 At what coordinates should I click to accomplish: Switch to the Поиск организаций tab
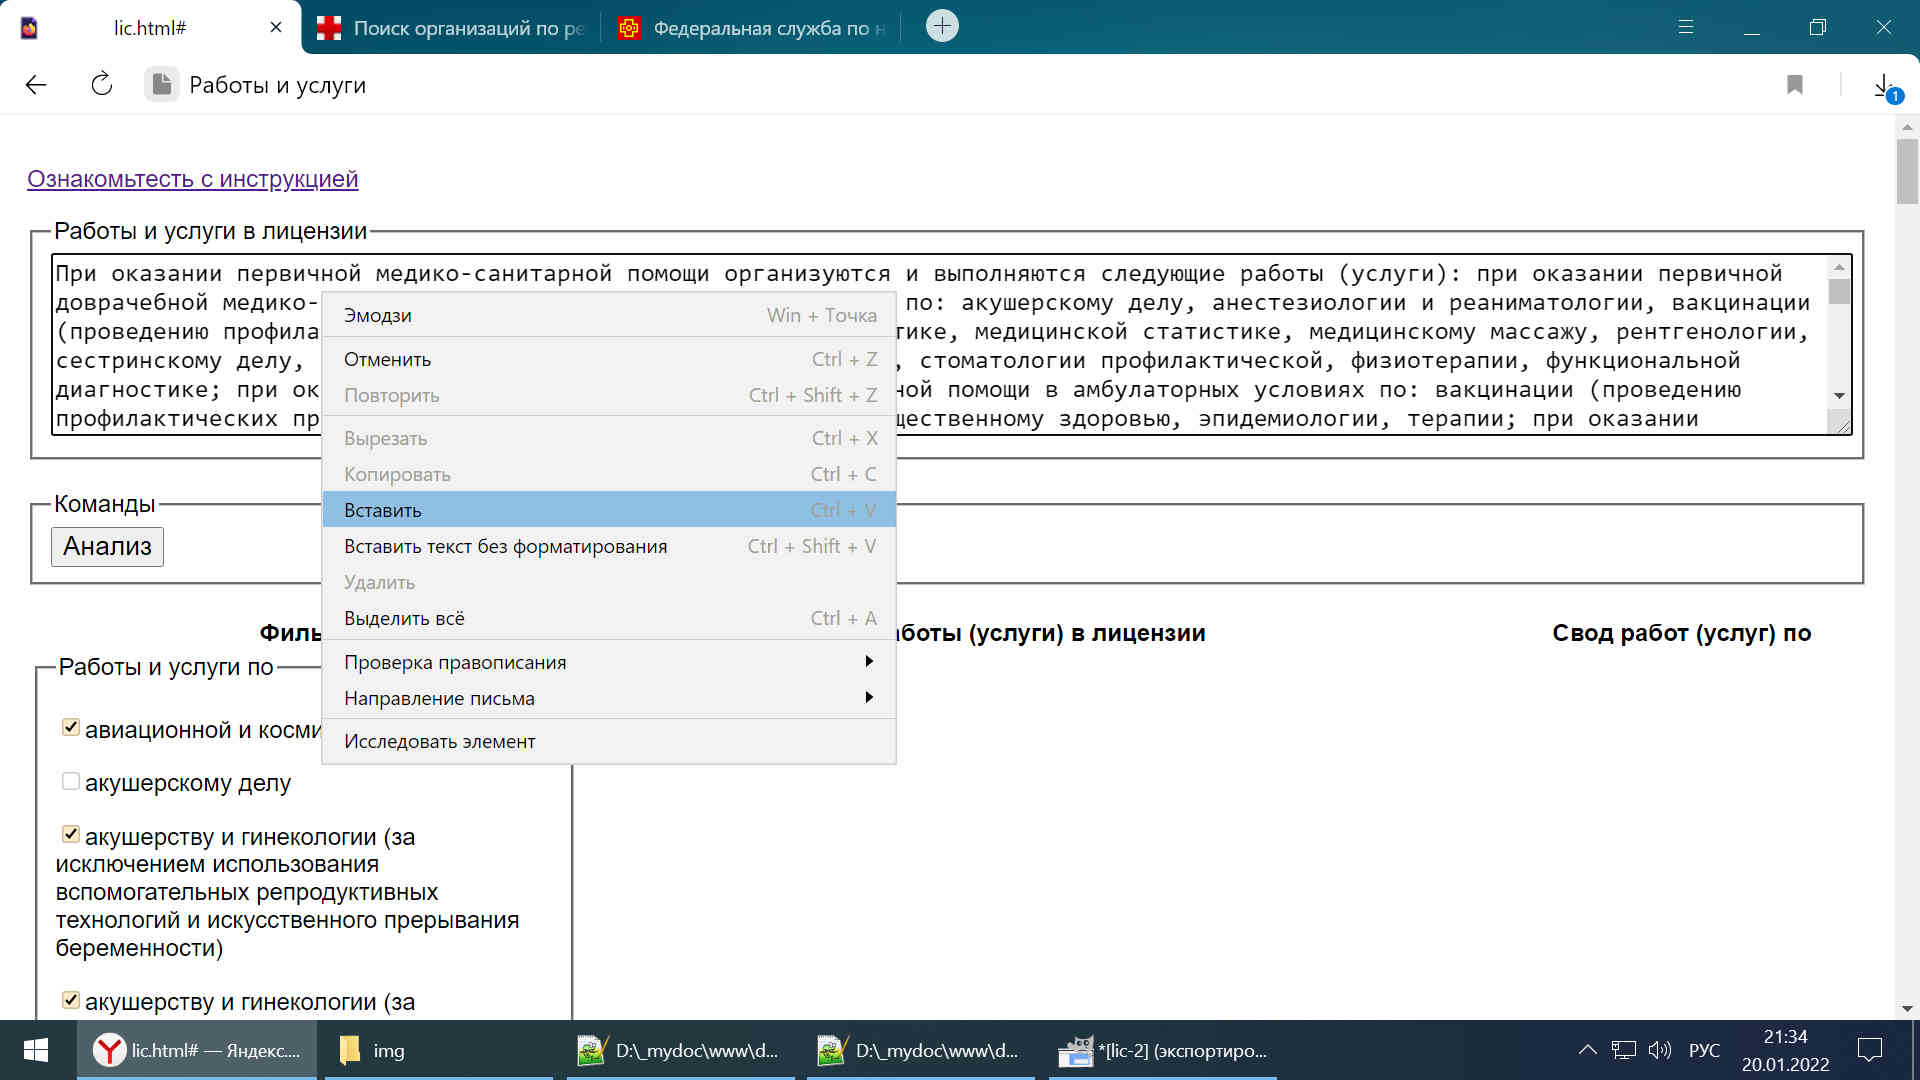450,28
